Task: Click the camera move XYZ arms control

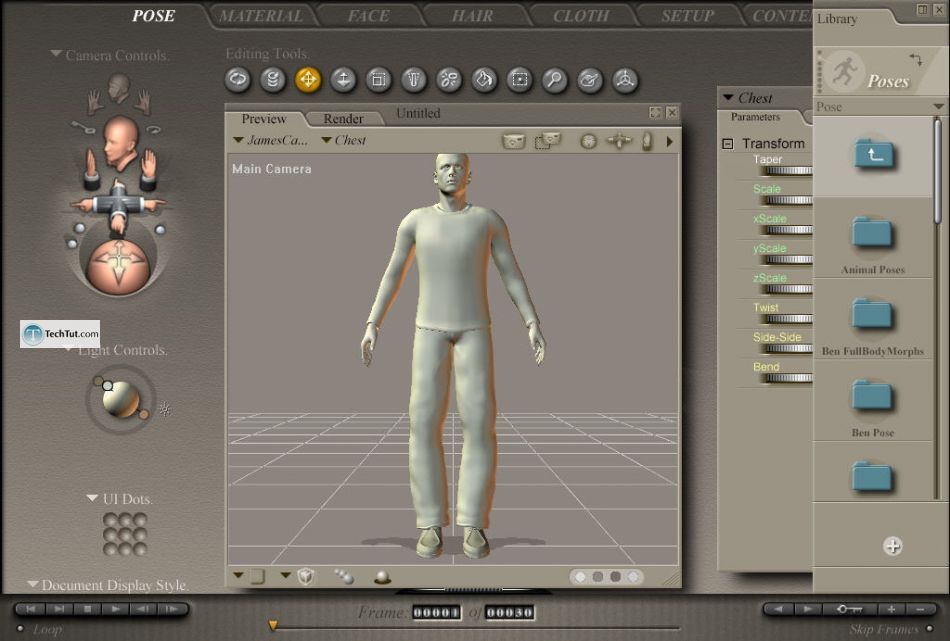Action: [x=118, y=206]
